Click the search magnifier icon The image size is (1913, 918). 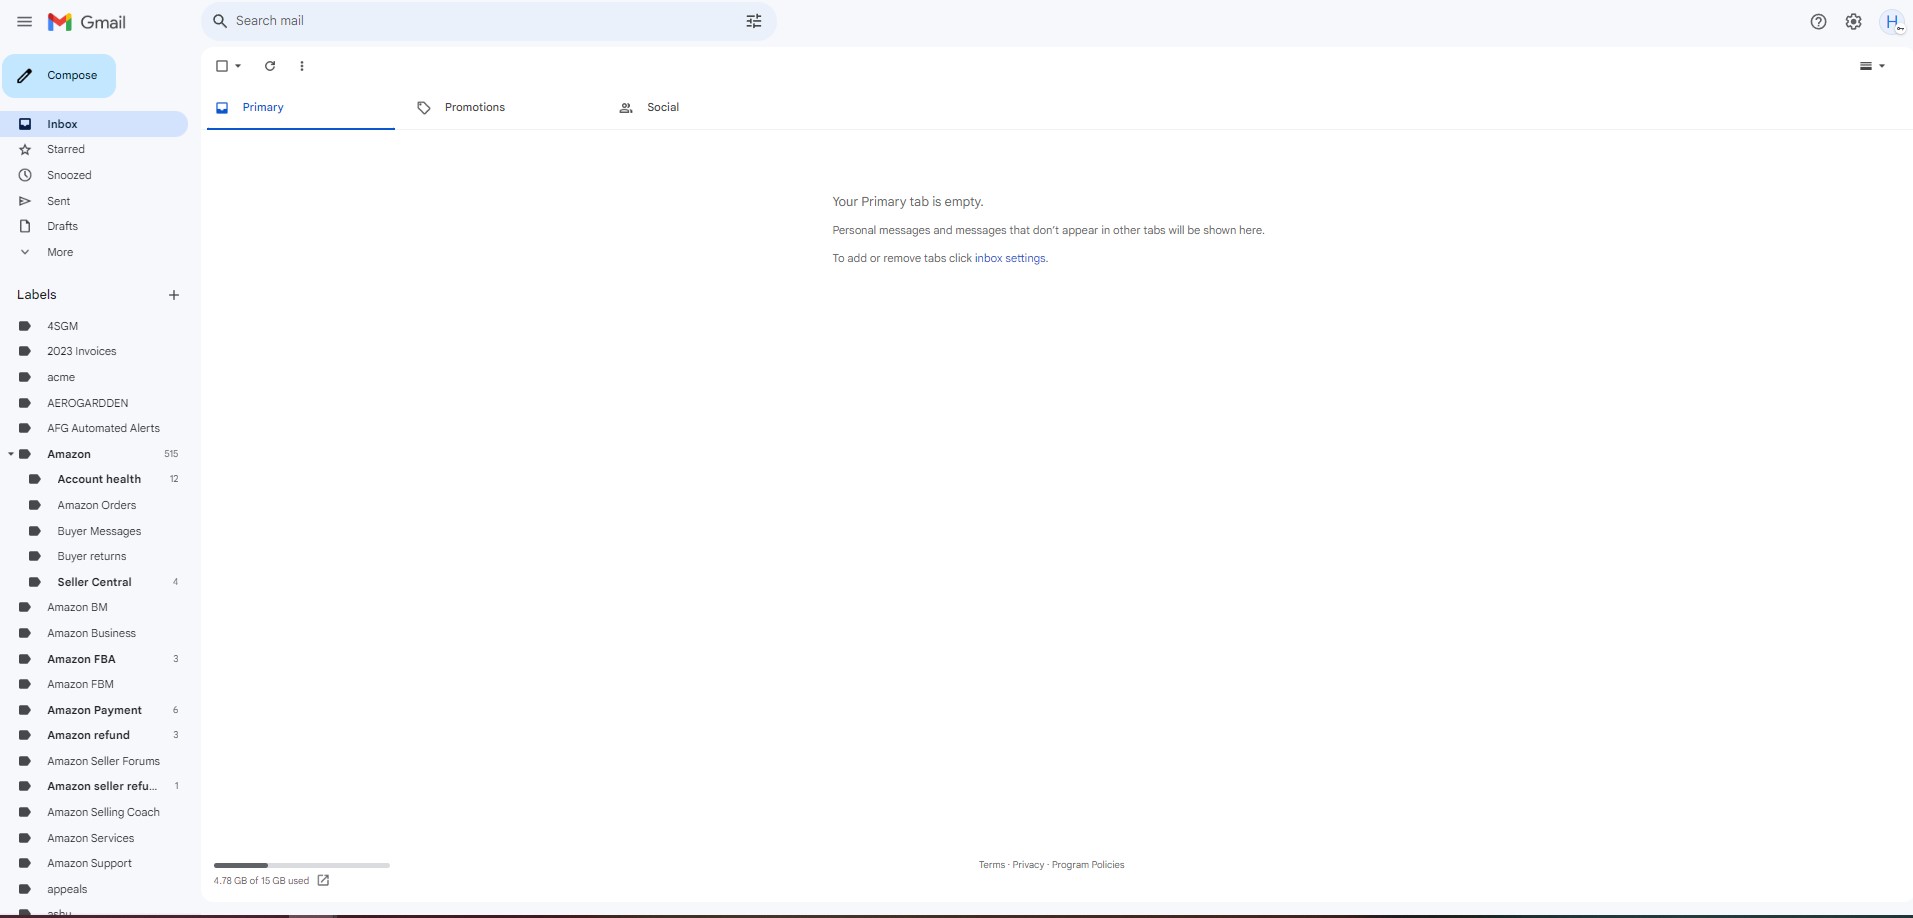coord(220,21)
